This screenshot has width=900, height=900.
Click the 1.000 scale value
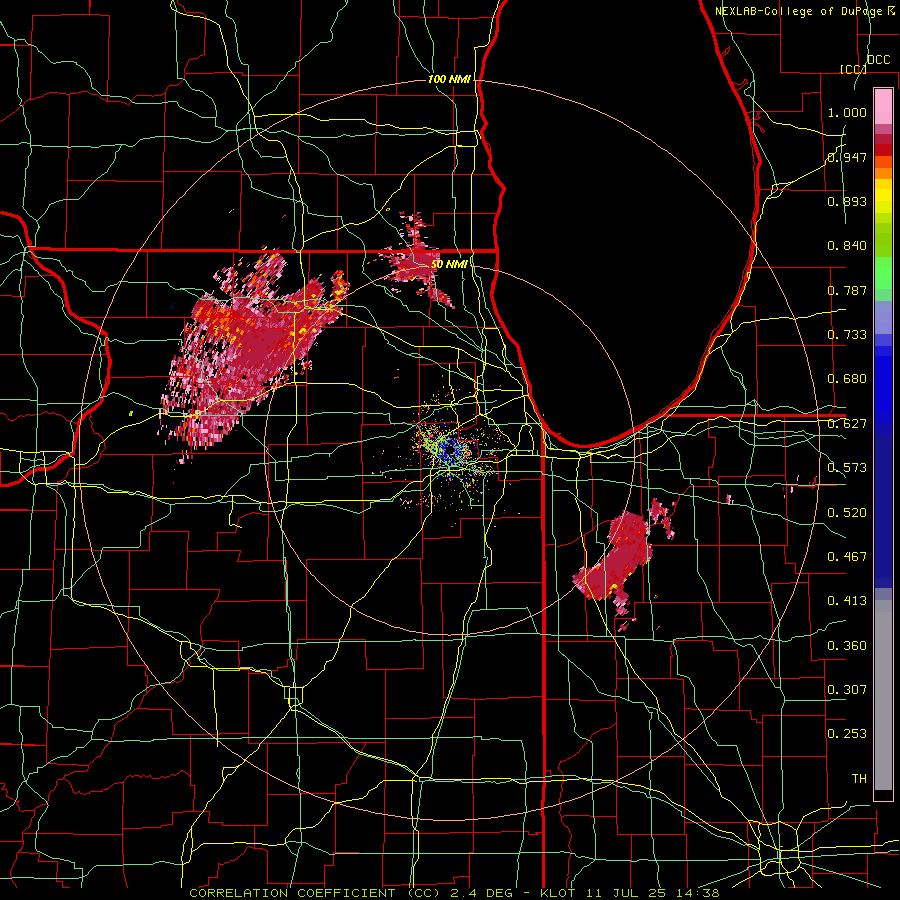tap(847, 112)
